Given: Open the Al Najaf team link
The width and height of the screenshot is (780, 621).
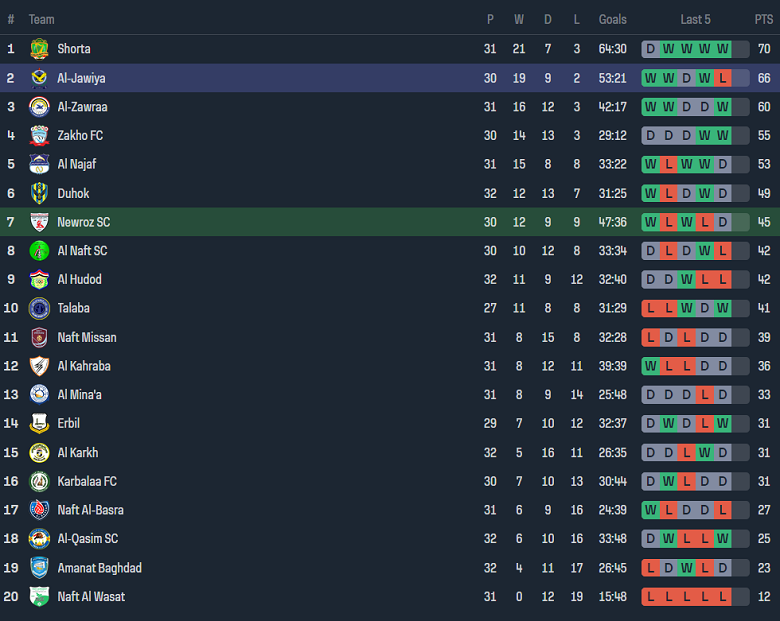Looking at the screenshot, I should coord(77,164).
